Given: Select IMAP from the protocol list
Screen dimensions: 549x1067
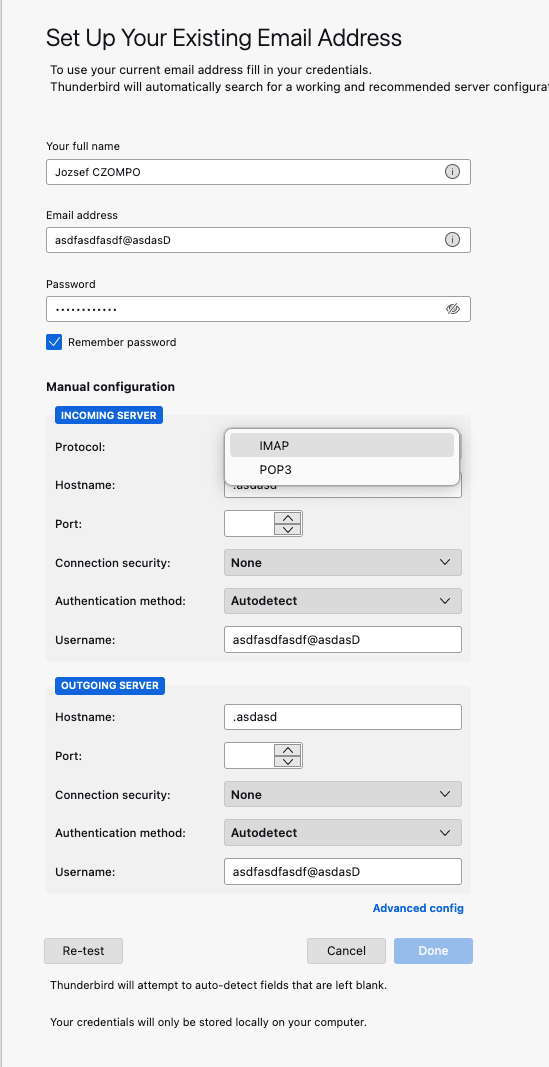Looking at the screenshot, I should point(342,445).
